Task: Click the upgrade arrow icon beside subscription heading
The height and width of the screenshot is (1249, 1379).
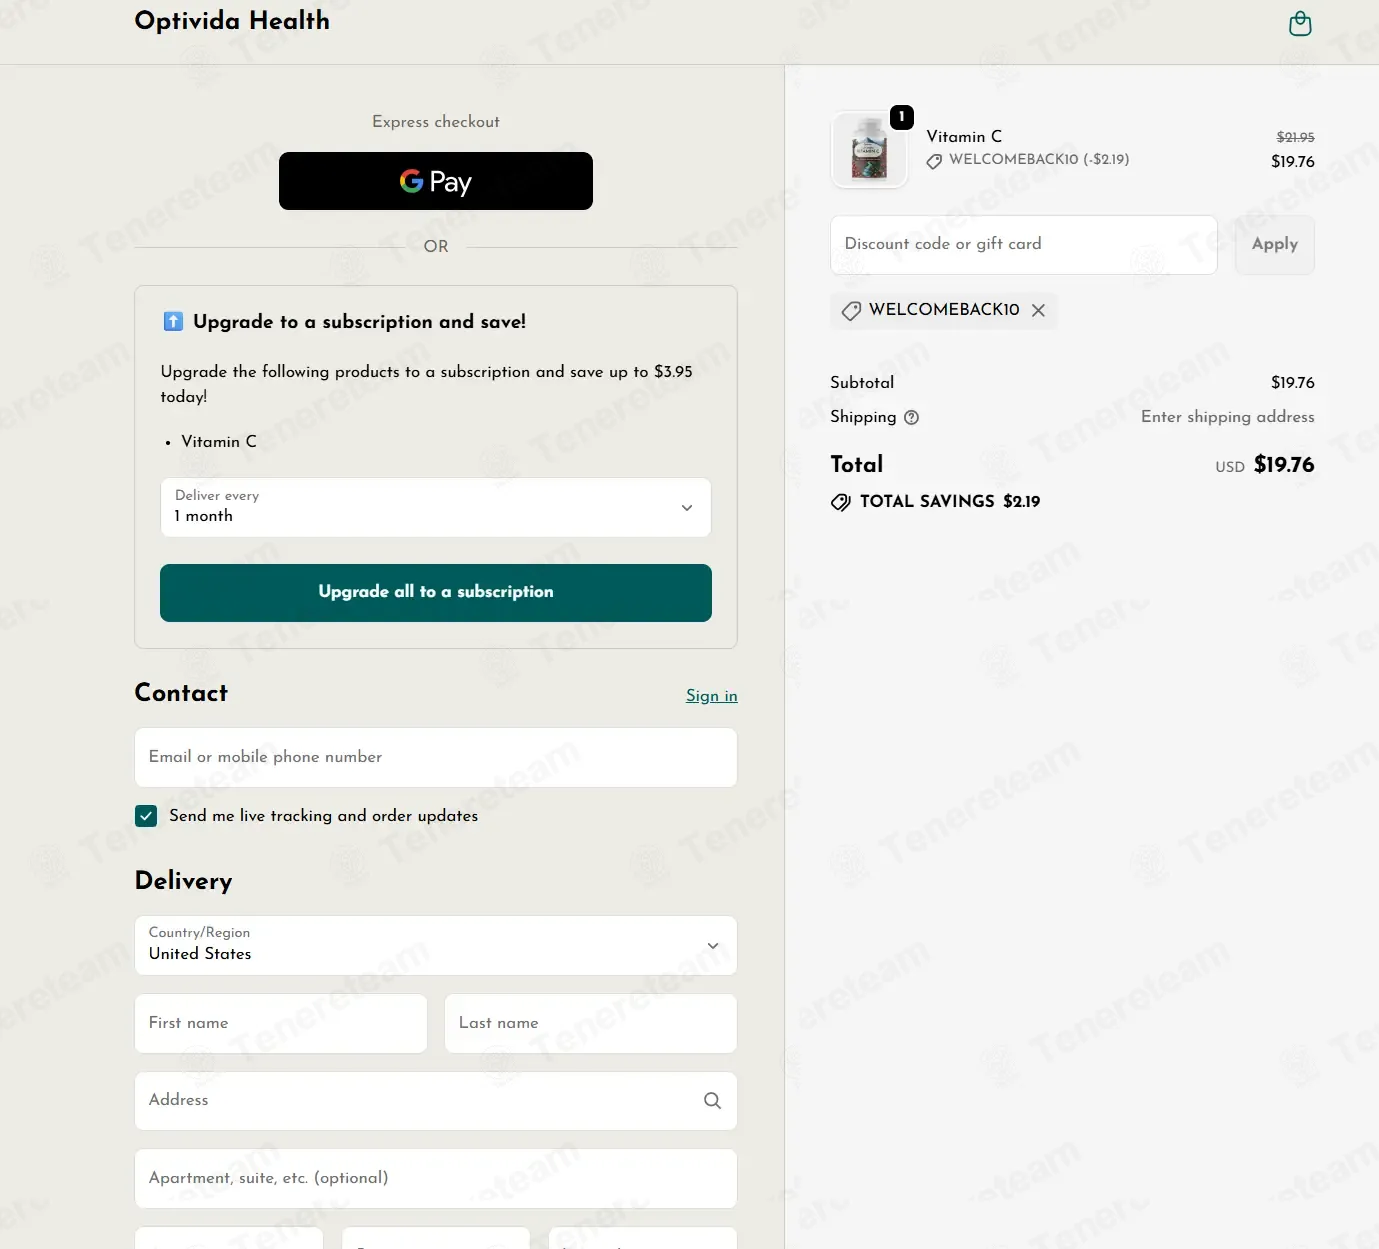Action: point(173,321)
